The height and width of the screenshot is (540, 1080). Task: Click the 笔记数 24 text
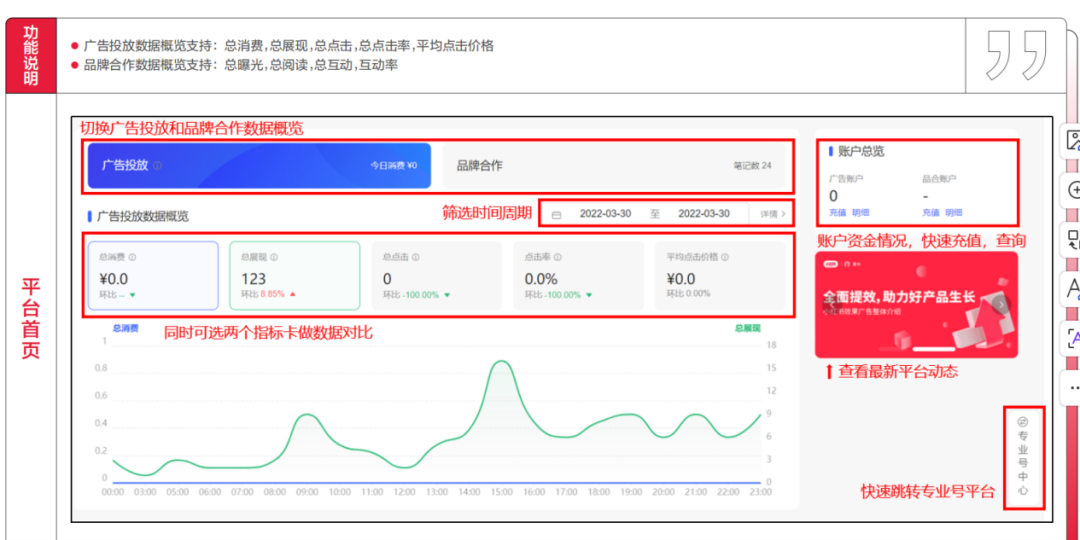753,166
